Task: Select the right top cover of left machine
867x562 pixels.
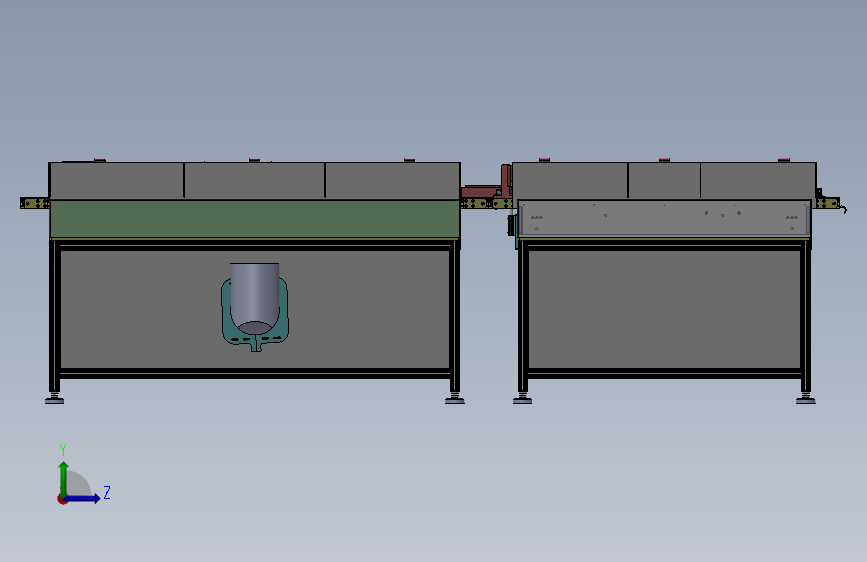Action: pos(393,181)
